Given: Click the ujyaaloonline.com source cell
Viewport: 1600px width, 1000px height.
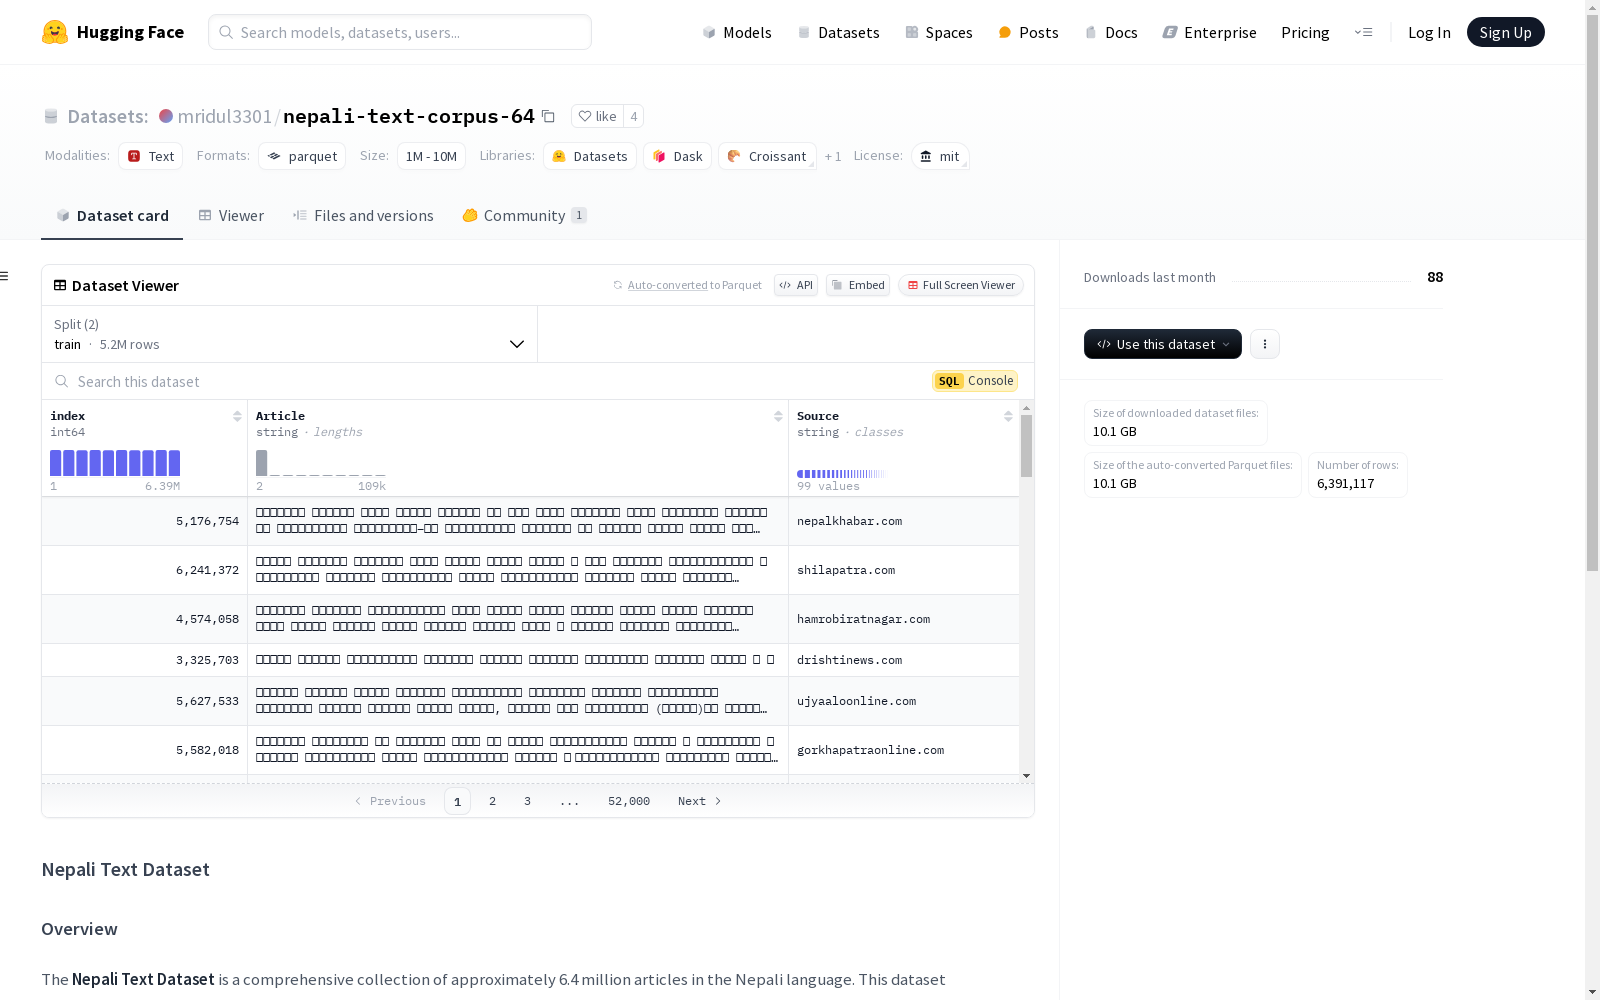Looking at the screenshot, I should [x=904, y=701].
